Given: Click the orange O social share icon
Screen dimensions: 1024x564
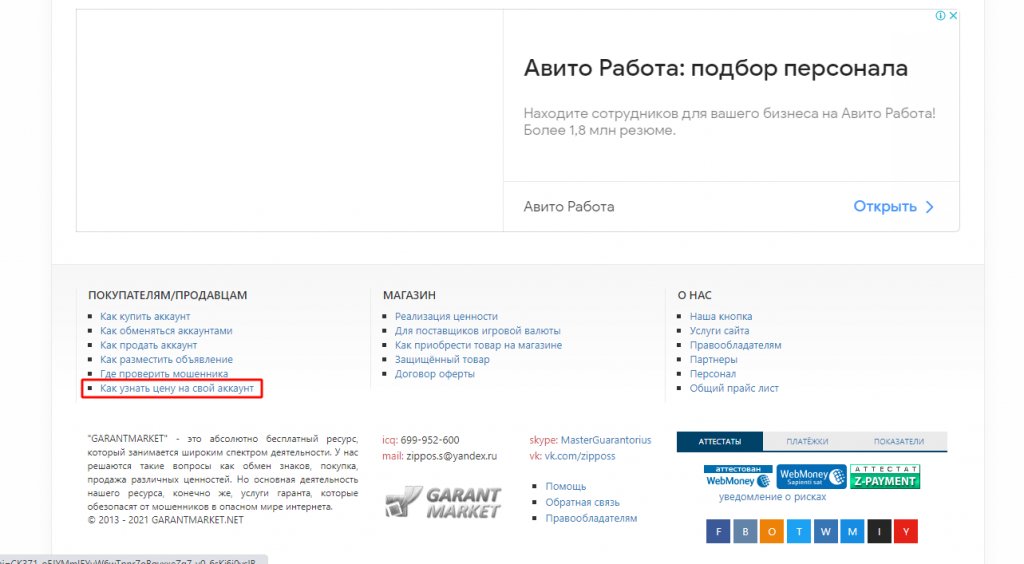Looking at the screenshot, I should (x=772, y=532).
